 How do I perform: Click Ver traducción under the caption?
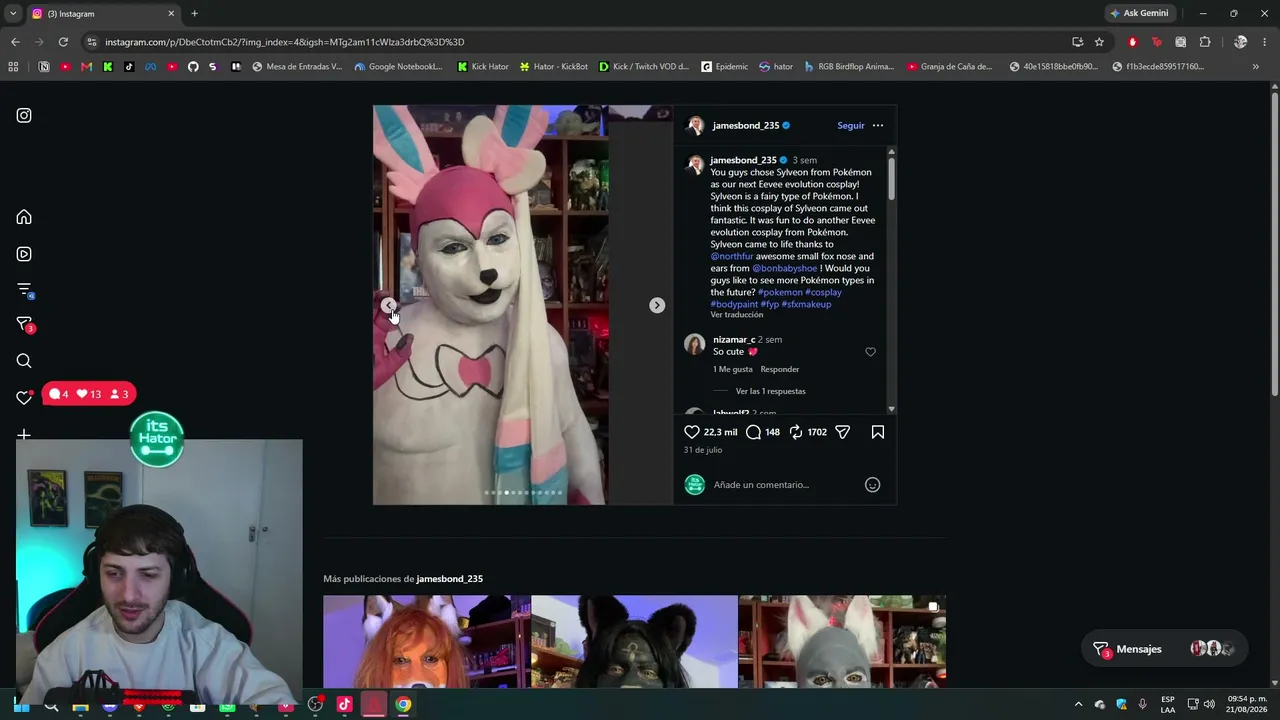click(x=737, y=315)
